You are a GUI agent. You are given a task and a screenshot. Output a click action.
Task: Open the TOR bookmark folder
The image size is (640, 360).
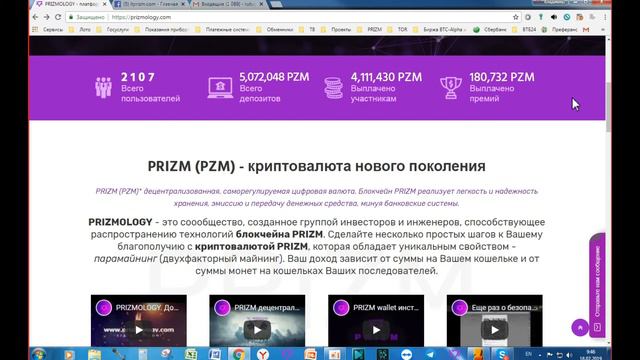coord(398,29)
